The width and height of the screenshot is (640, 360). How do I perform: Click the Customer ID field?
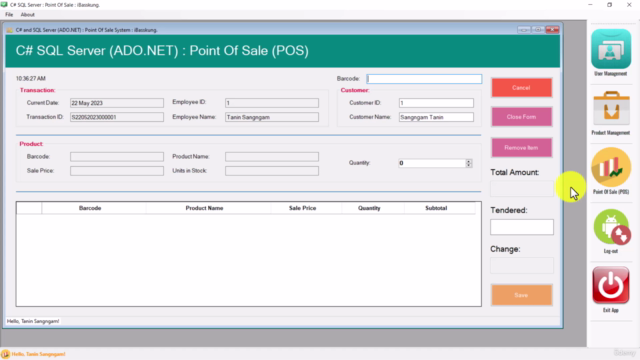436,103
